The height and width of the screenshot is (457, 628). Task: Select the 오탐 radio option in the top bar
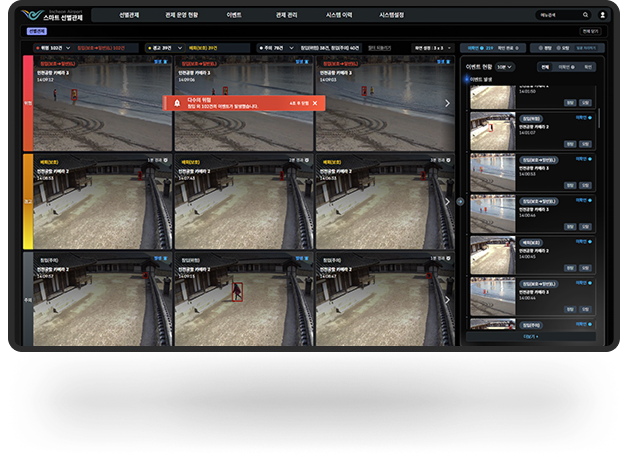coord(565,47)
